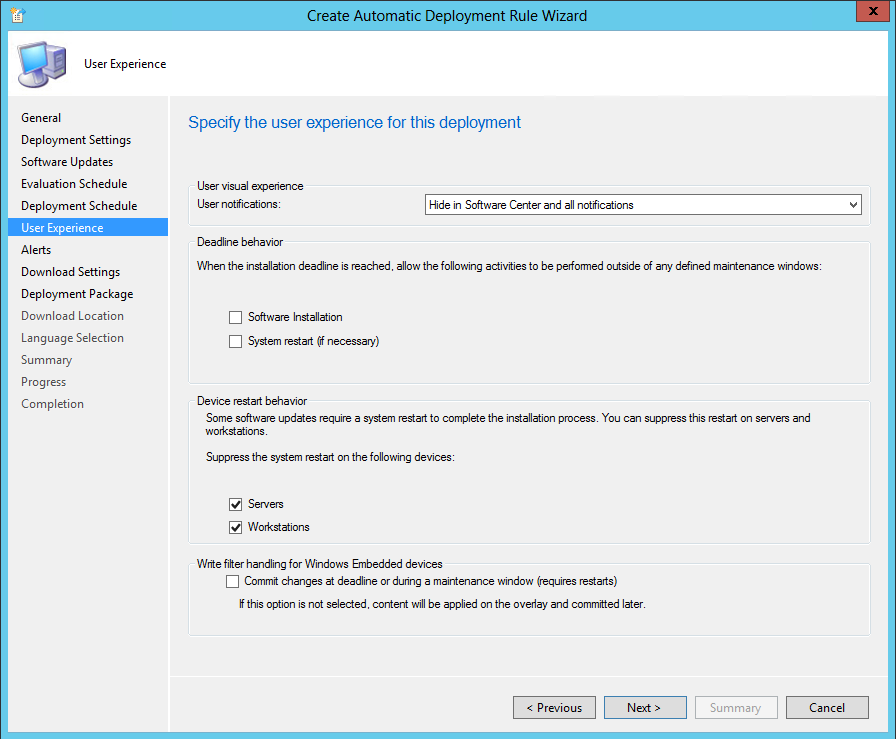Uncheck the Workstations restart suppression box
The width and height of the screenshot is (896, 739).
(235, 527)
